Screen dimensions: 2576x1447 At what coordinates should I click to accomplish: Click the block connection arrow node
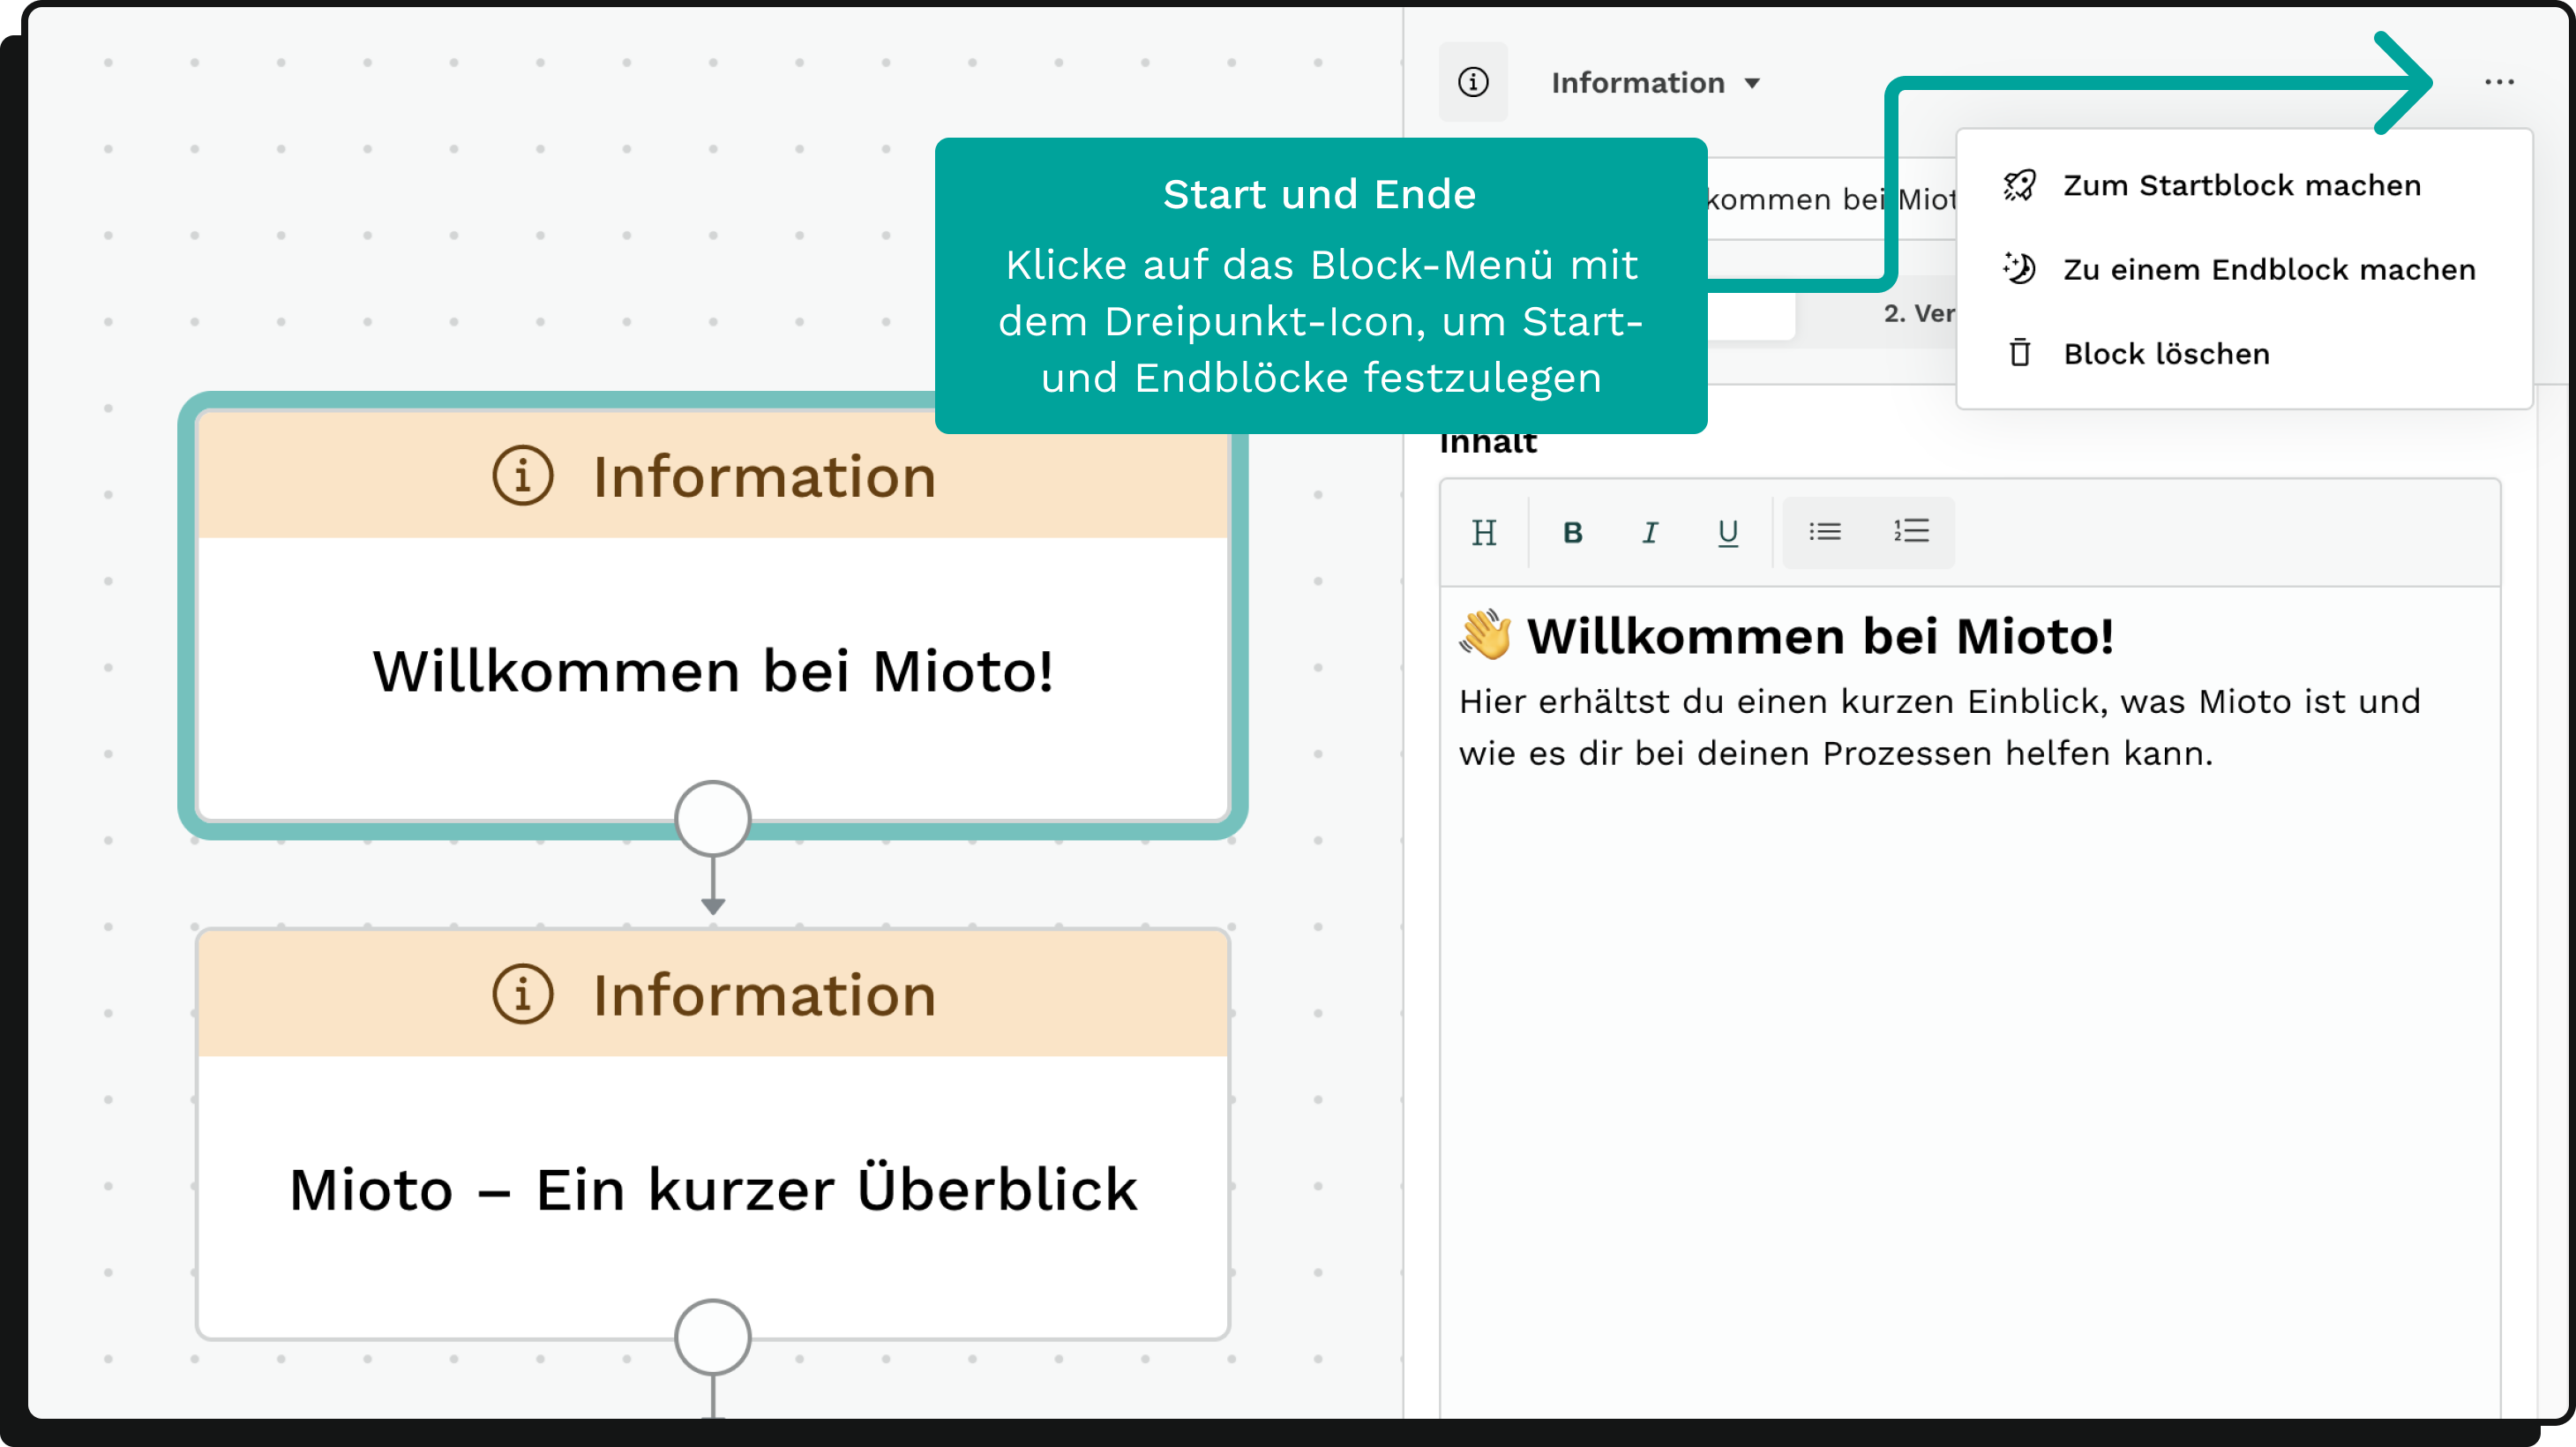(x=713, y=817)
